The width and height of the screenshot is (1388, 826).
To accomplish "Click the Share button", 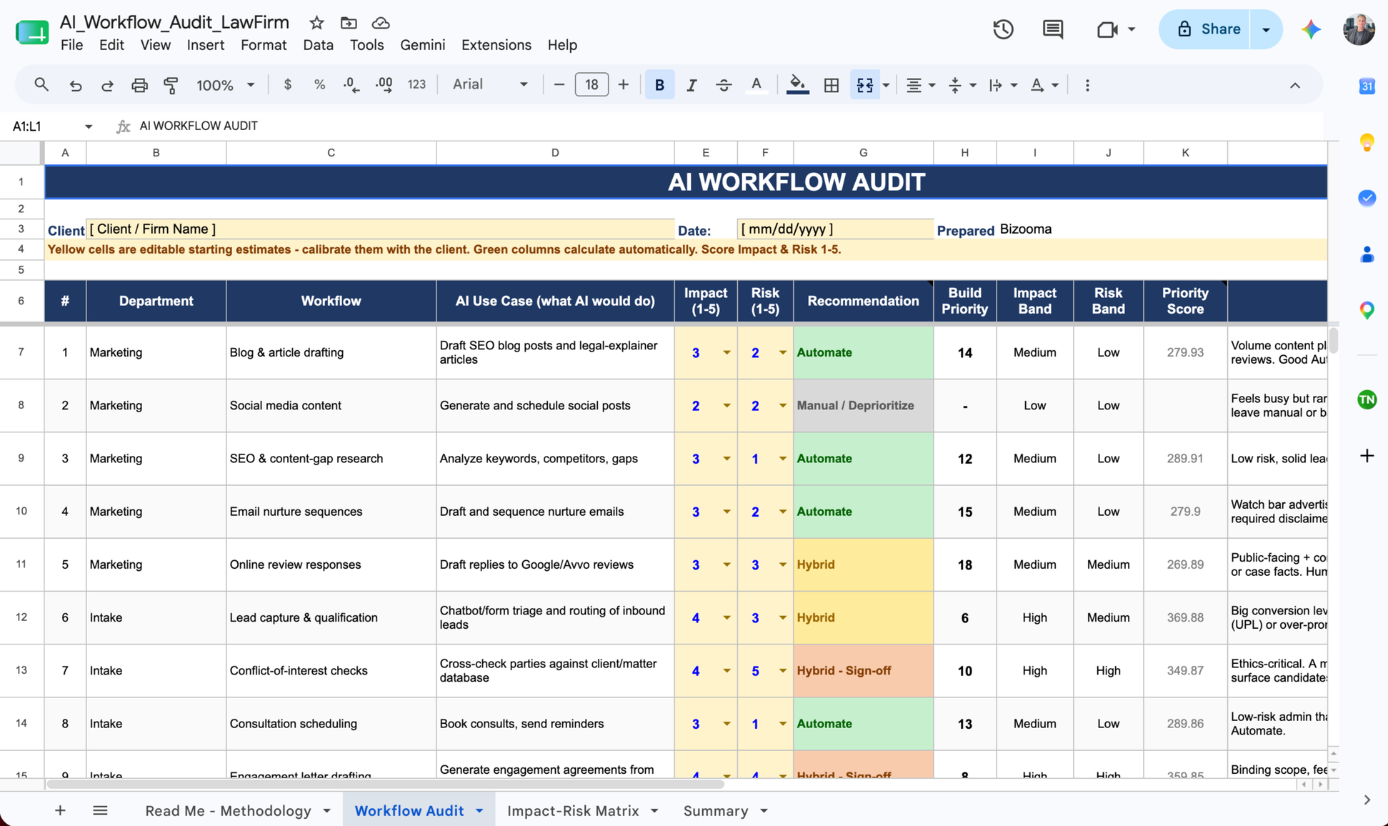I will [1208, 29].
